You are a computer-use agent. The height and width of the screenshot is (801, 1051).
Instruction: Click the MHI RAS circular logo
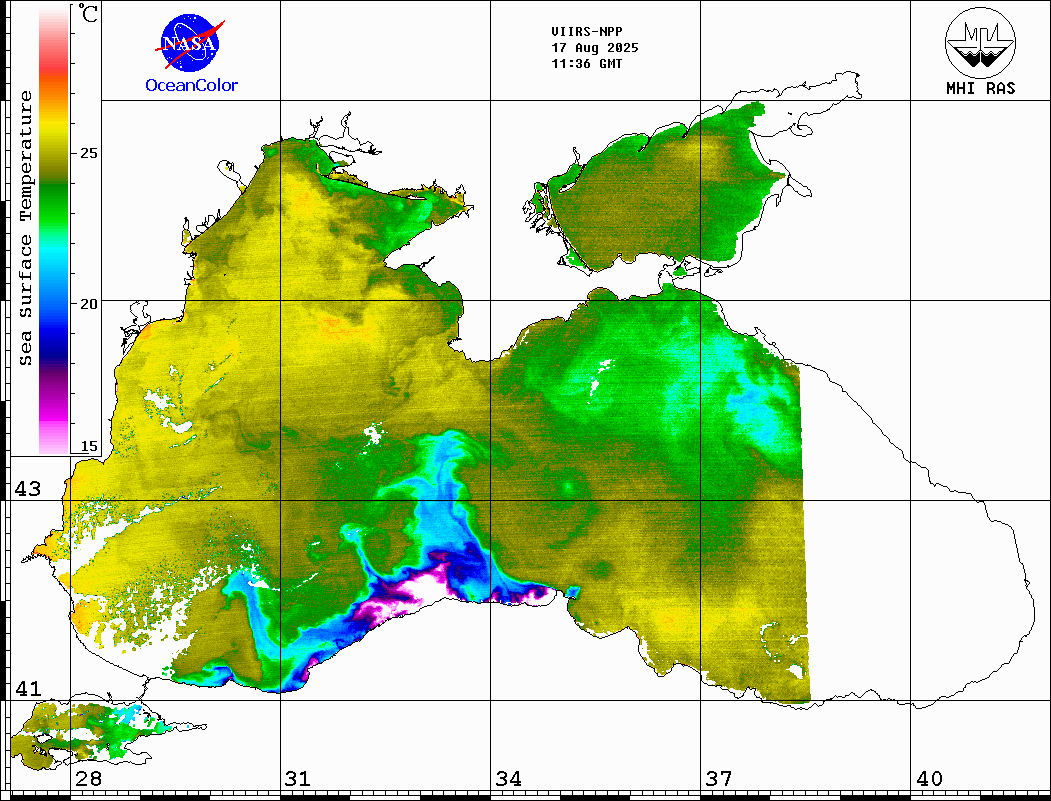[x=980, y=42]
